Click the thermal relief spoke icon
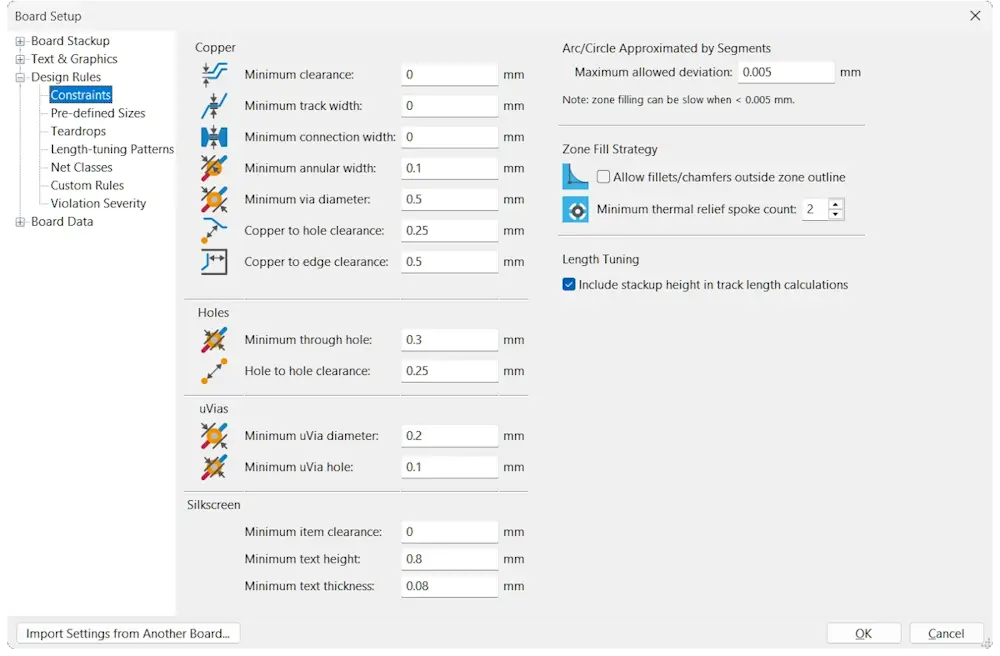This screenshot has width=1000, height=656. (x=576, y=209)
